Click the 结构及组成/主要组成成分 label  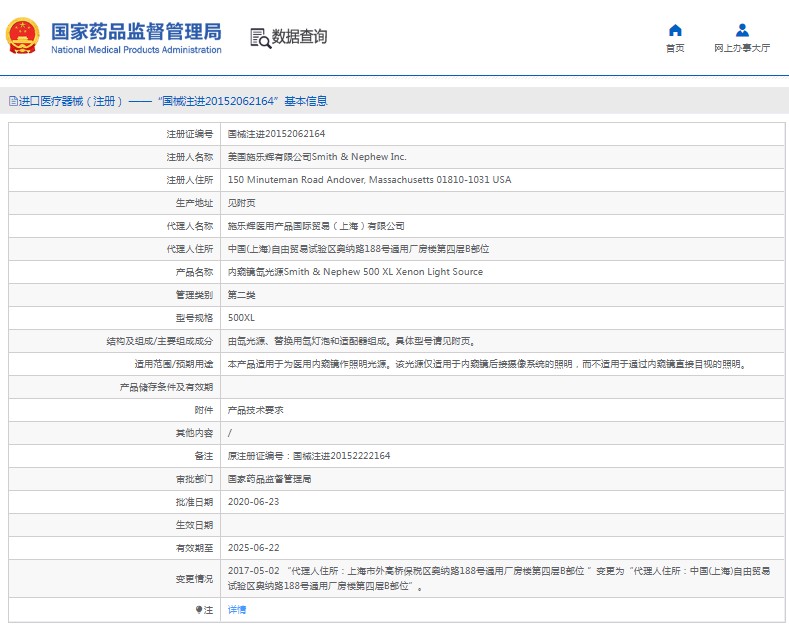pos(160,341)
